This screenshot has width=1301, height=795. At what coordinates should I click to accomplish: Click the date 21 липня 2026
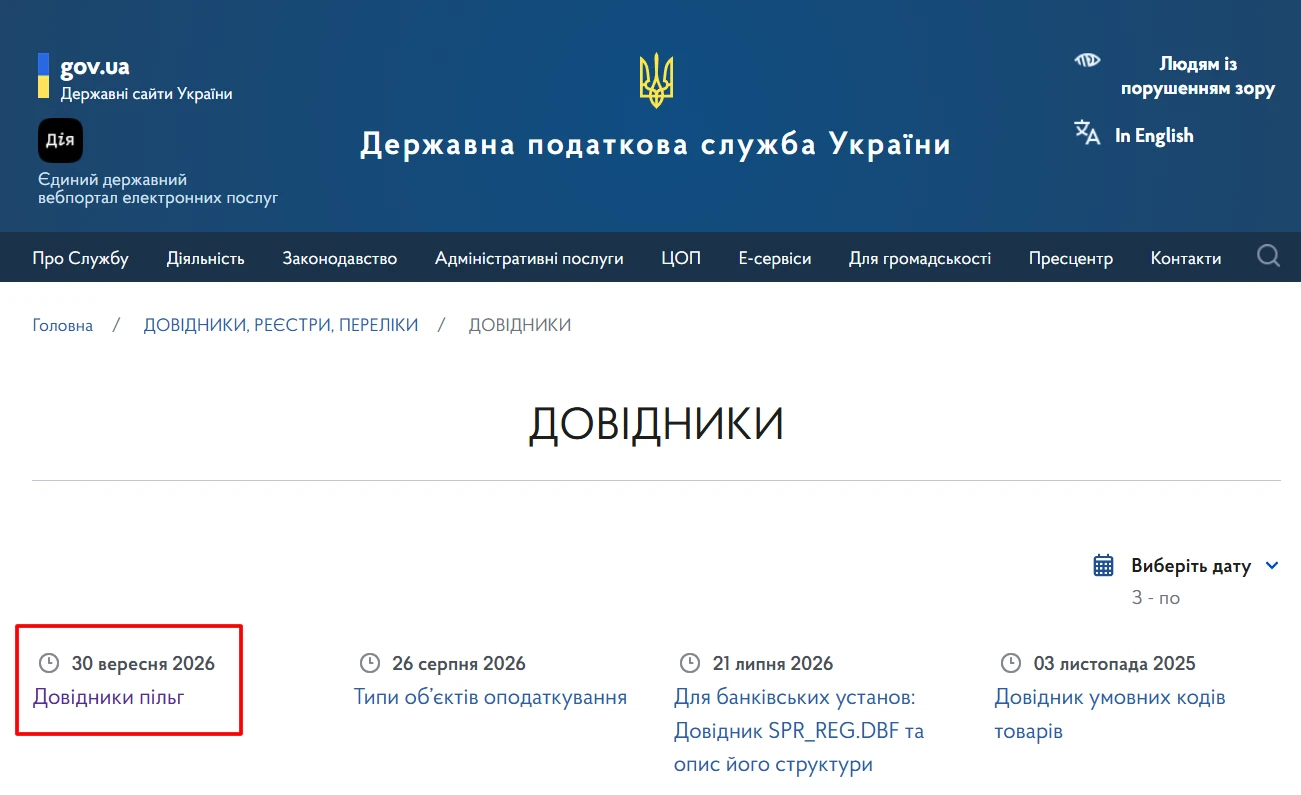(x=773, y=663)
